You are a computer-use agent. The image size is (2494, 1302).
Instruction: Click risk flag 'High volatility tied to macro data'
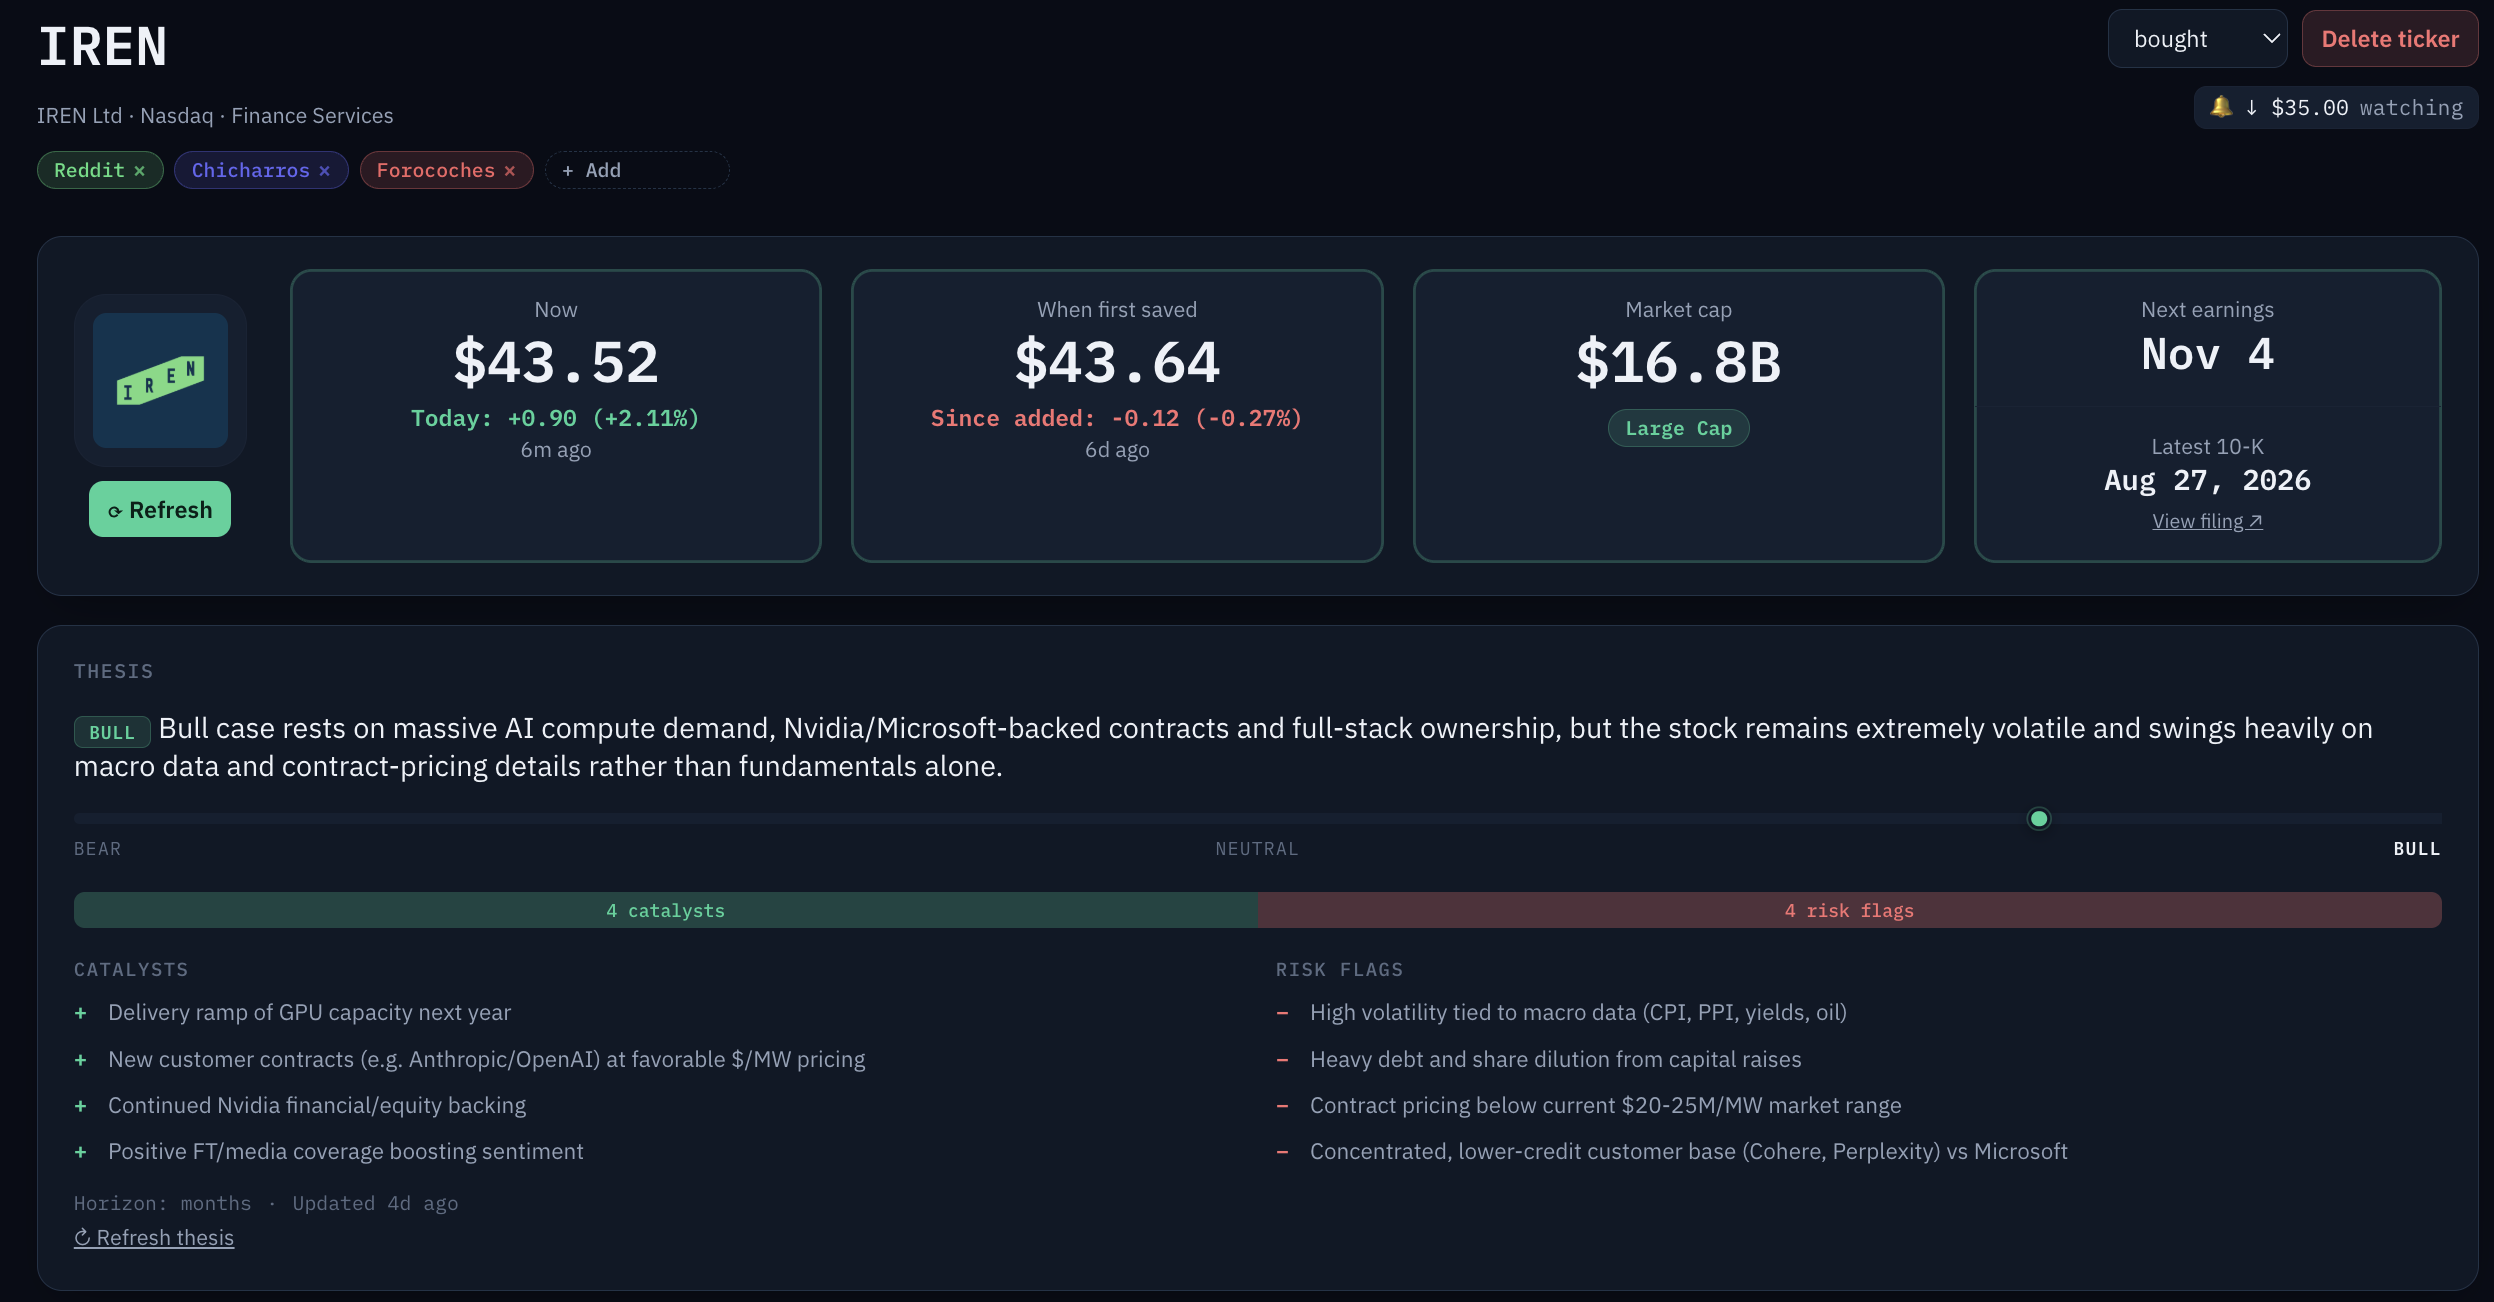(1578, 1012)
